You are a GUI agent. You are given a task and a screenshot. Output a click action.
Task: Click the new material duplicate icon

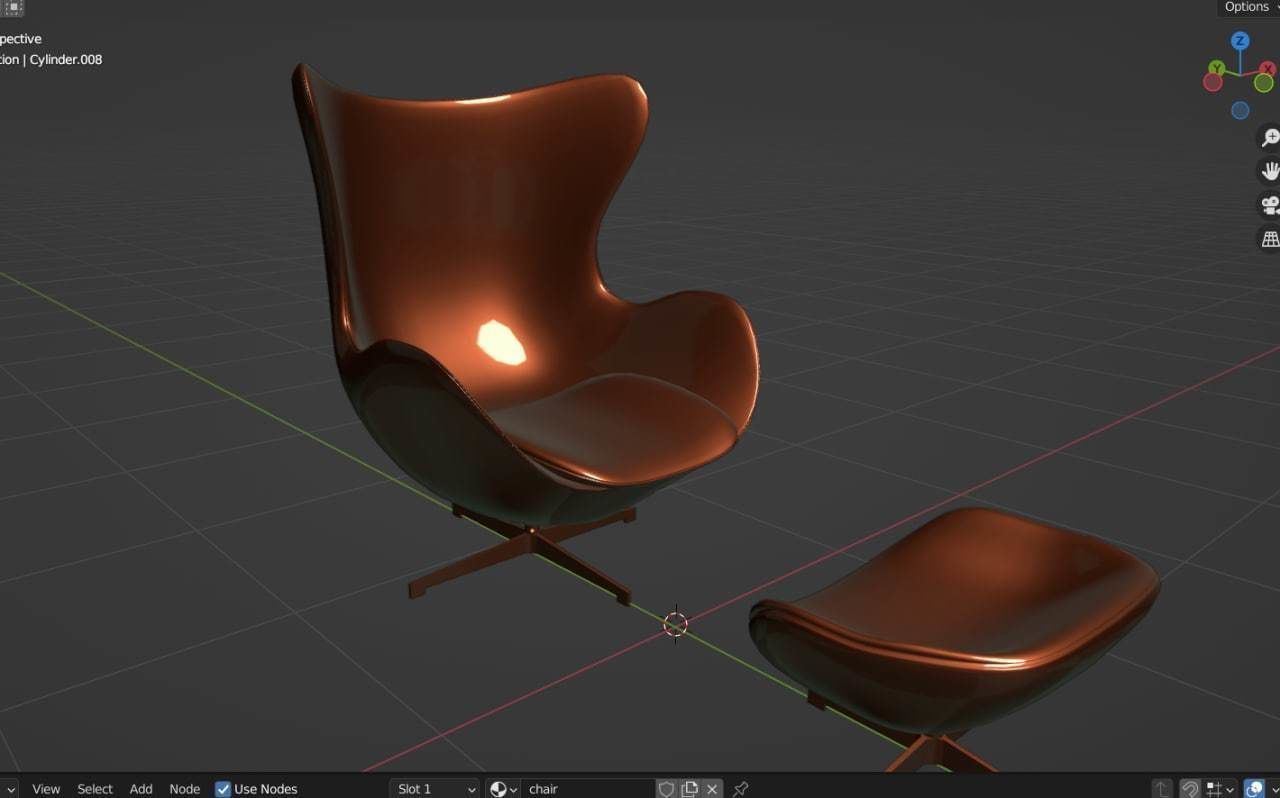pyautogui.click(x=690, y=789)
